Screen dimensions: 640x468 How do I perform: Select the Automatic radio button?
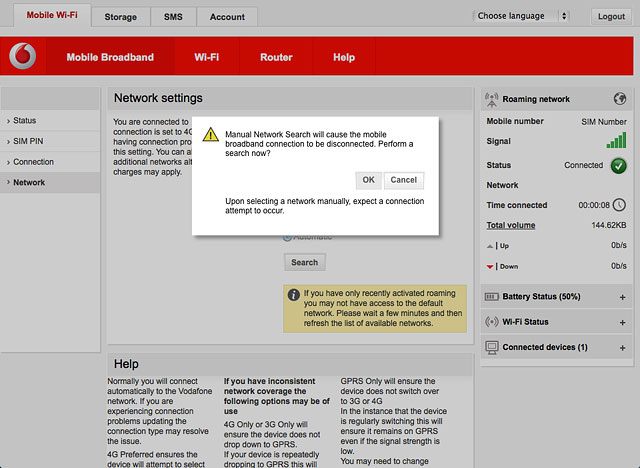click(287, 237)
